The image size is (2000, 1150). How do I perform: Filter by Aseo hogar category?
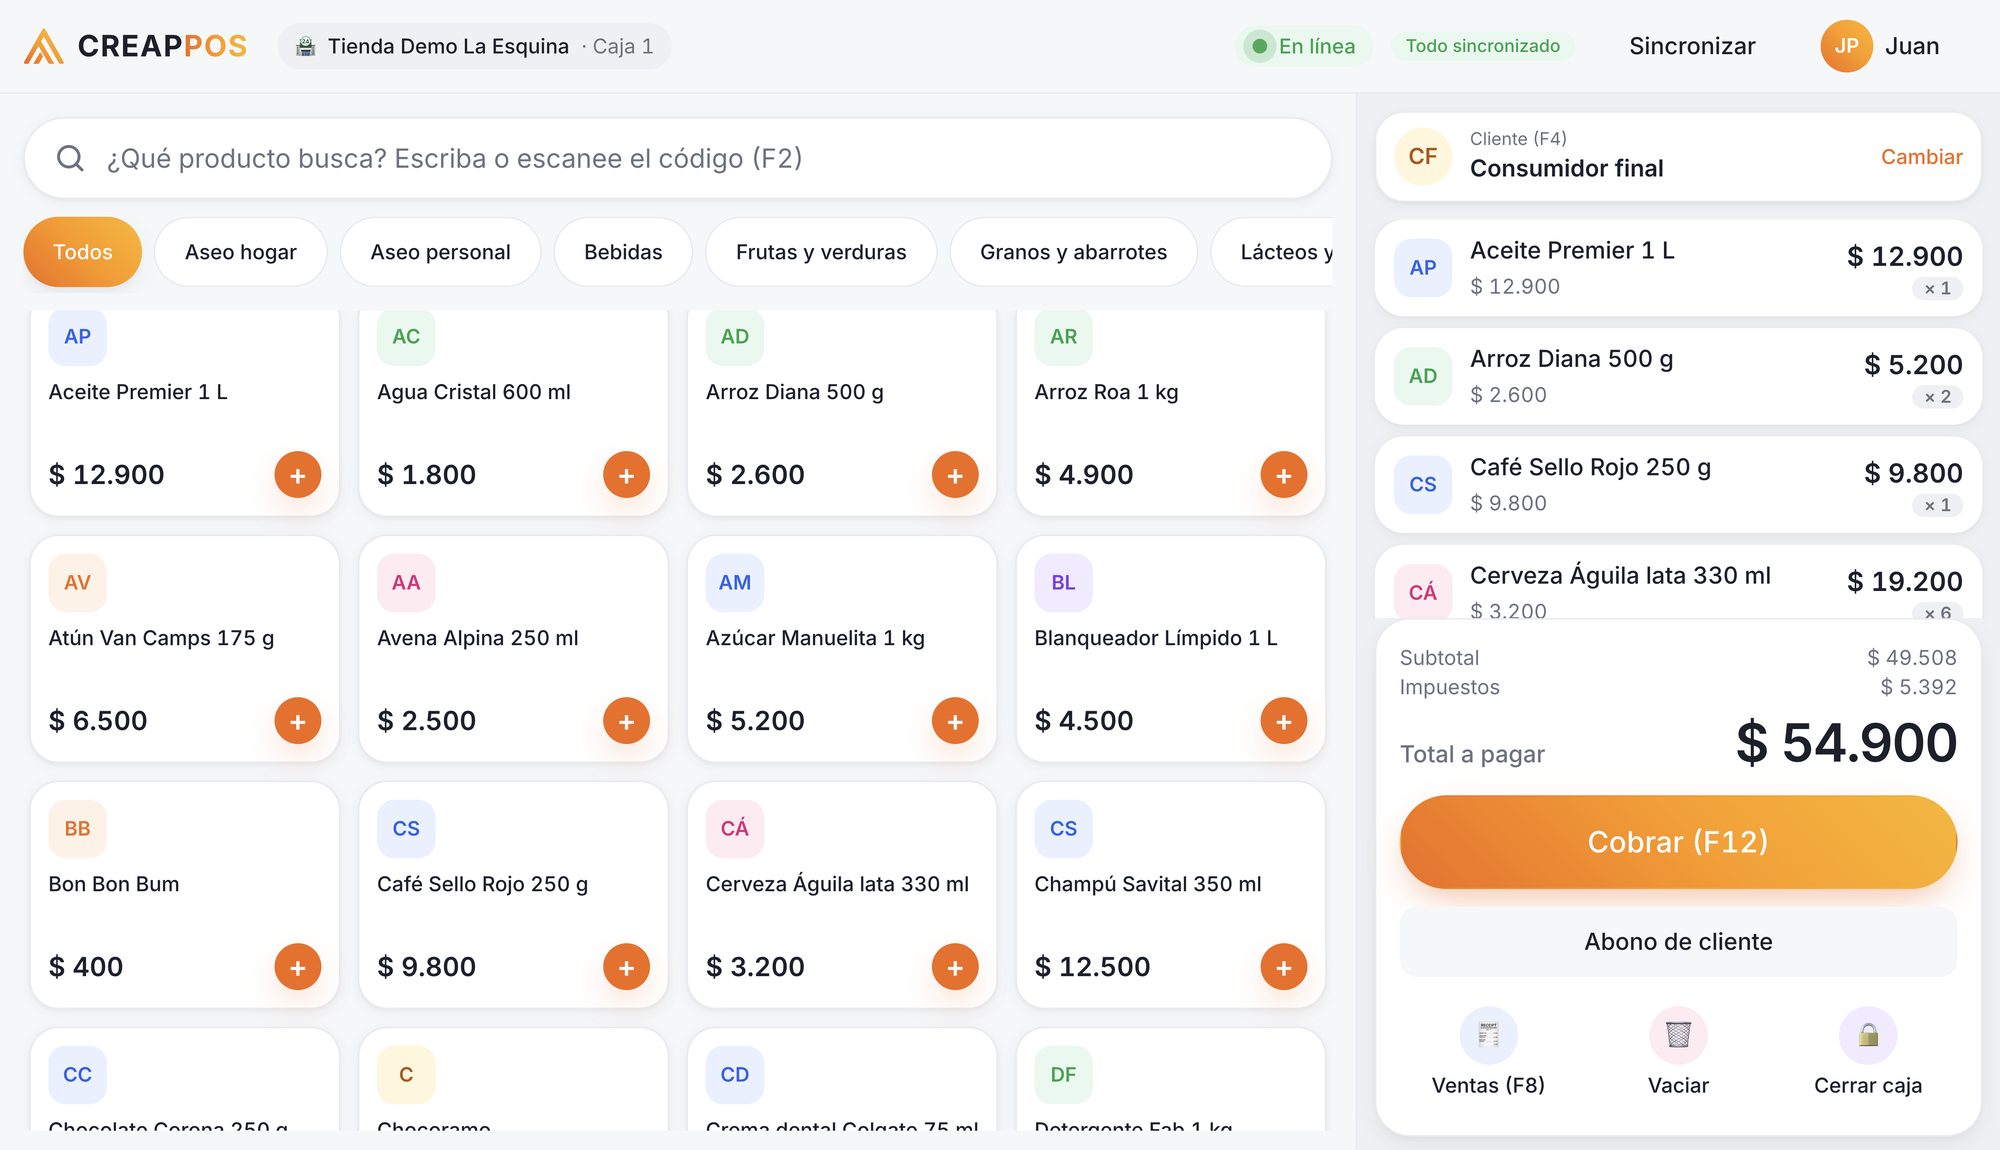pos(241,252)
